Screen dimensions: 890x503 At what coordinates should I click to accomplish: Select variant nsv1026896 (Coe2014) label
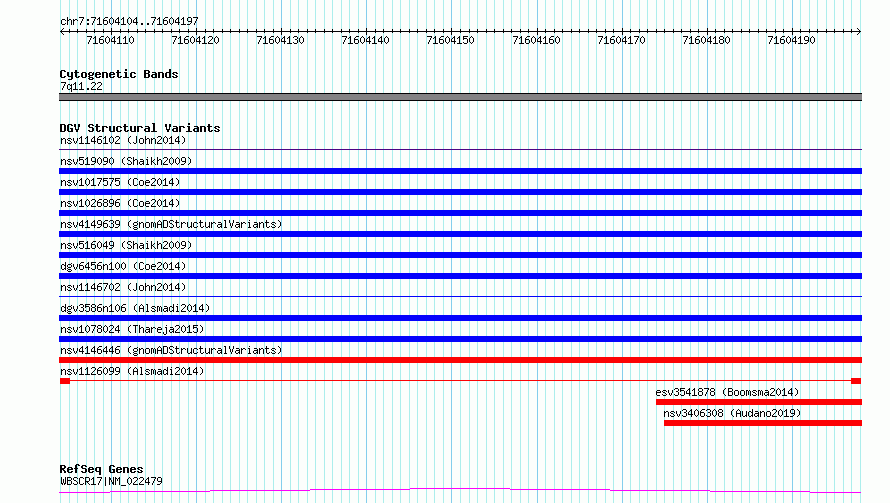coord(120,203)
